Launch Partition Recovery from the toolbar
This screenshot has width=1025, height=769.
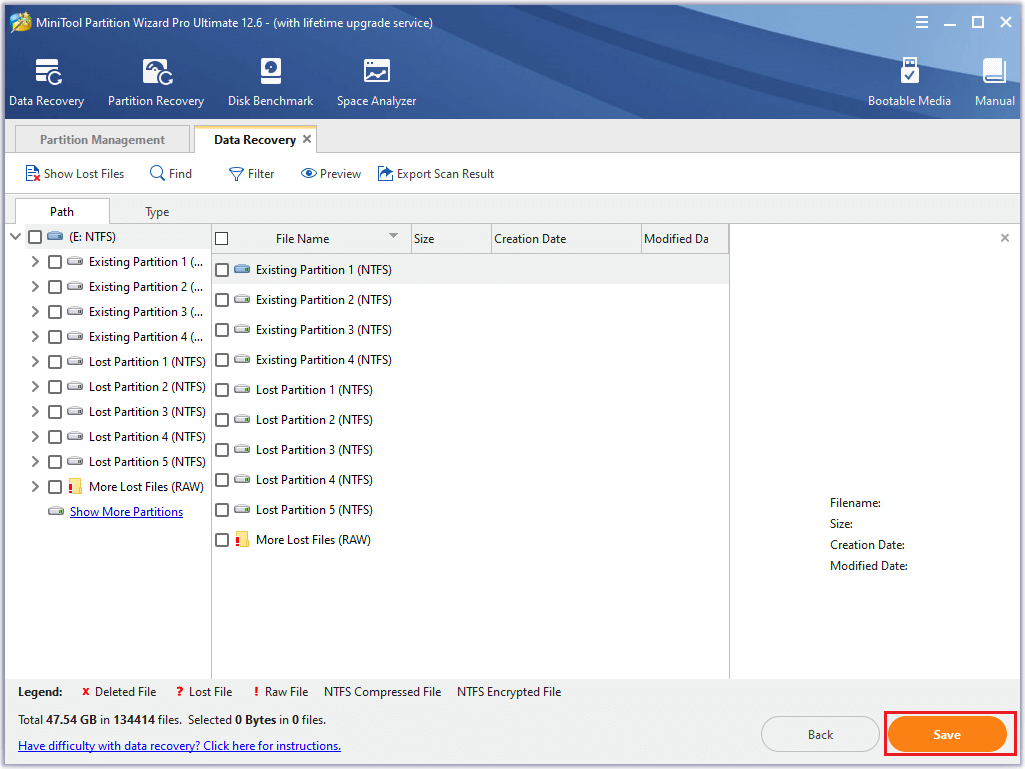[157, 72]
